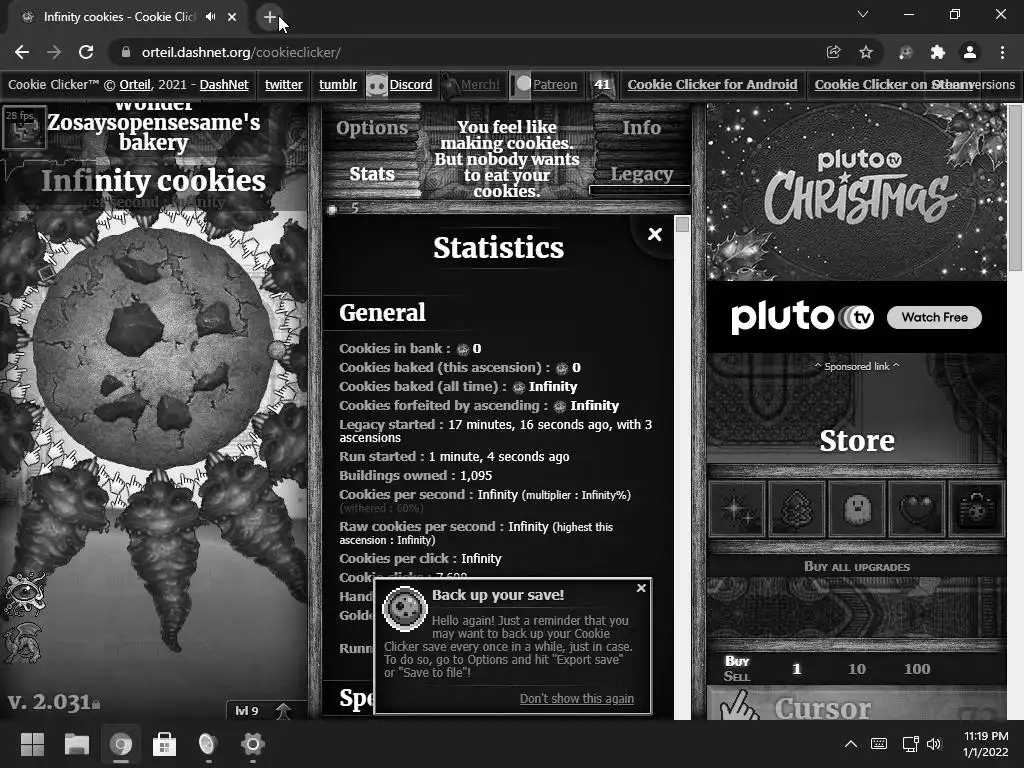Click the cookie icon in backup notification
This screenshot has height=768, width=1024.
click(x=405, y=609)
